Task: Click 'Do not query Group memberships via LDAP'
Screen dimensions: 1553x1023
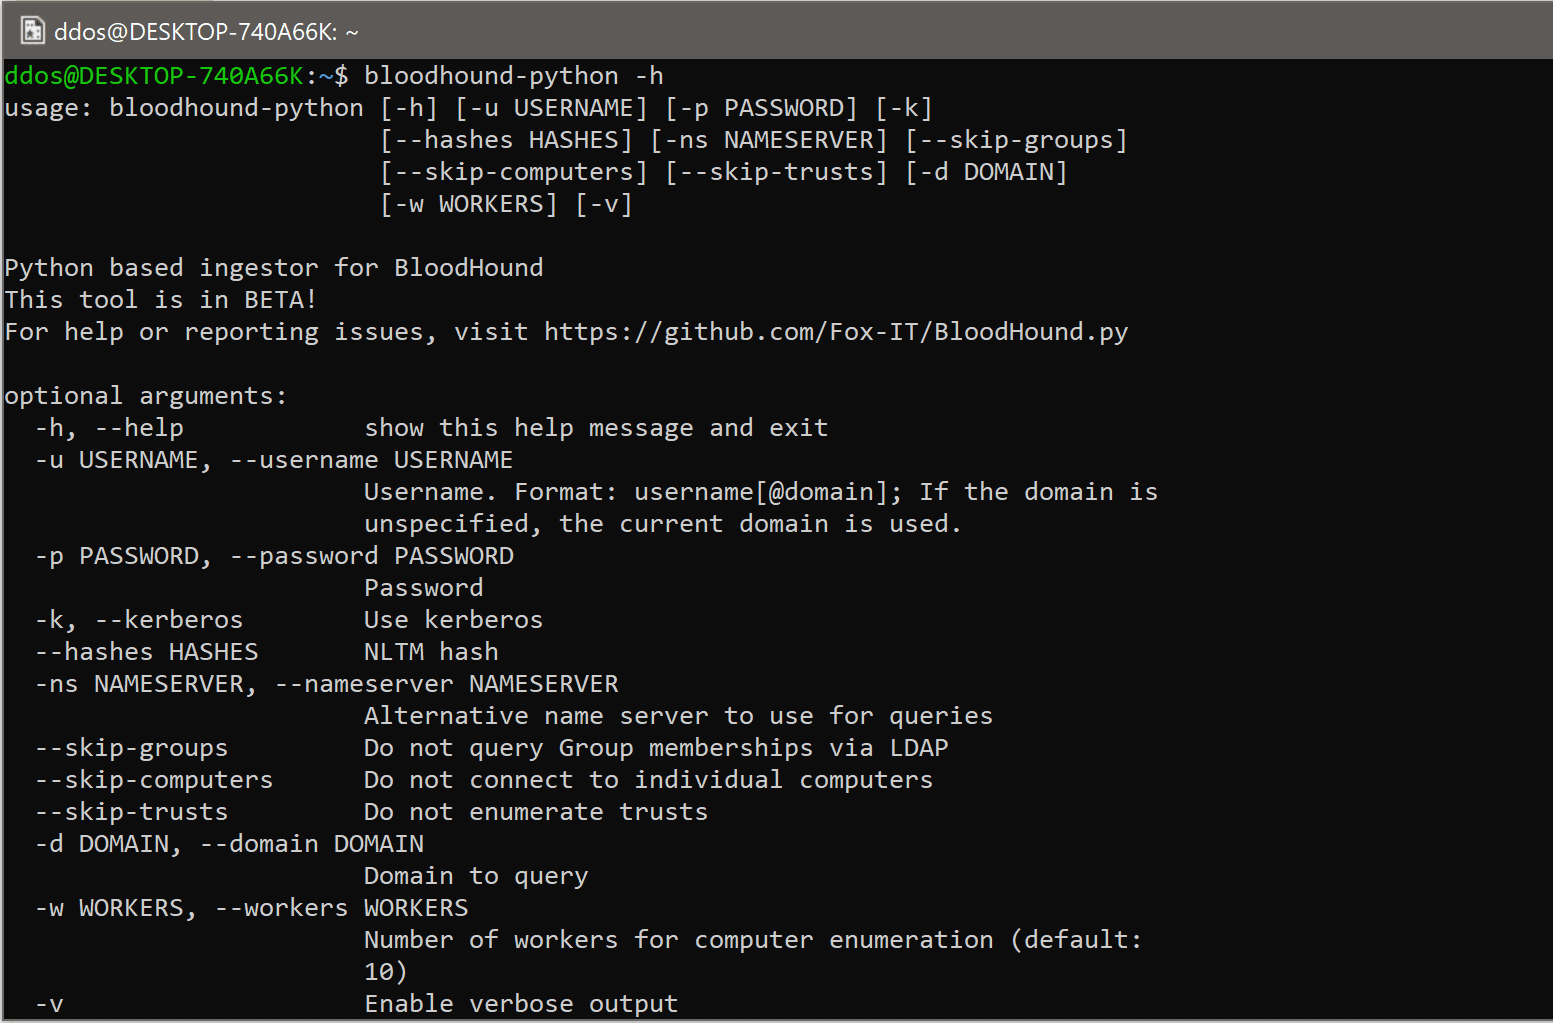Action: (x=656, y=748)
